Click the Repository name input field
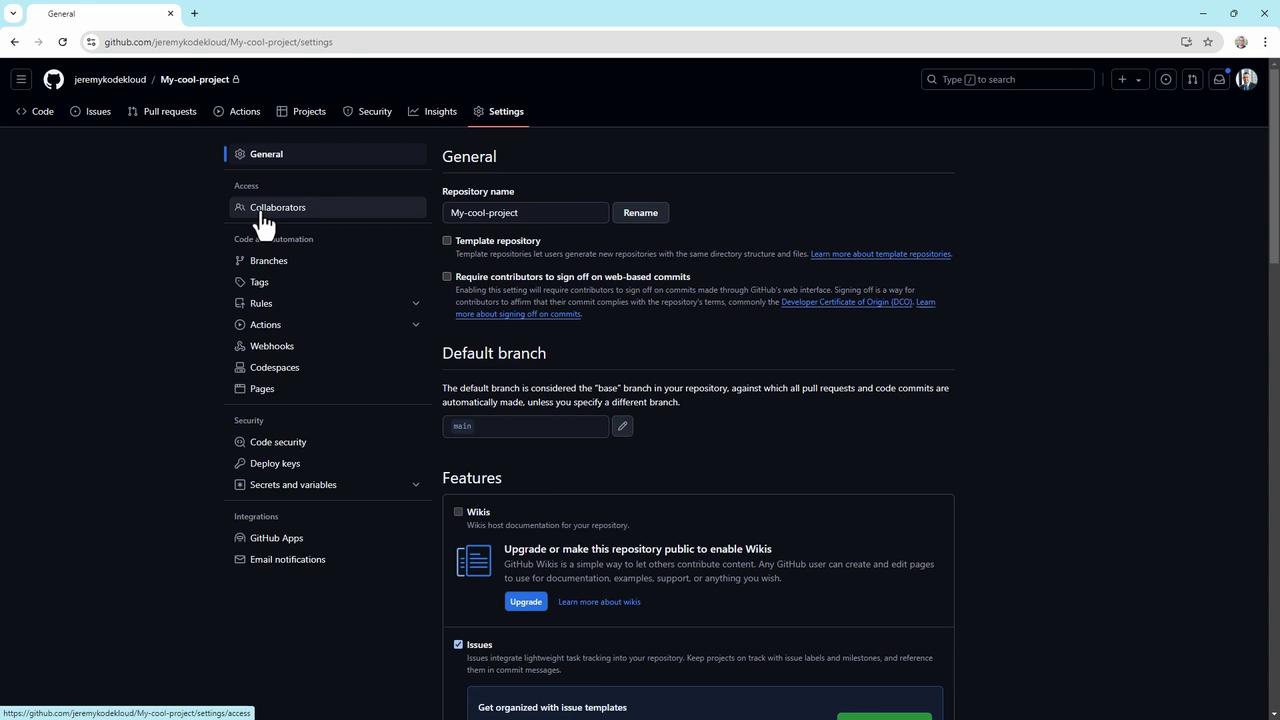This screenshot has width=1280, height=720. coord(526,213)
